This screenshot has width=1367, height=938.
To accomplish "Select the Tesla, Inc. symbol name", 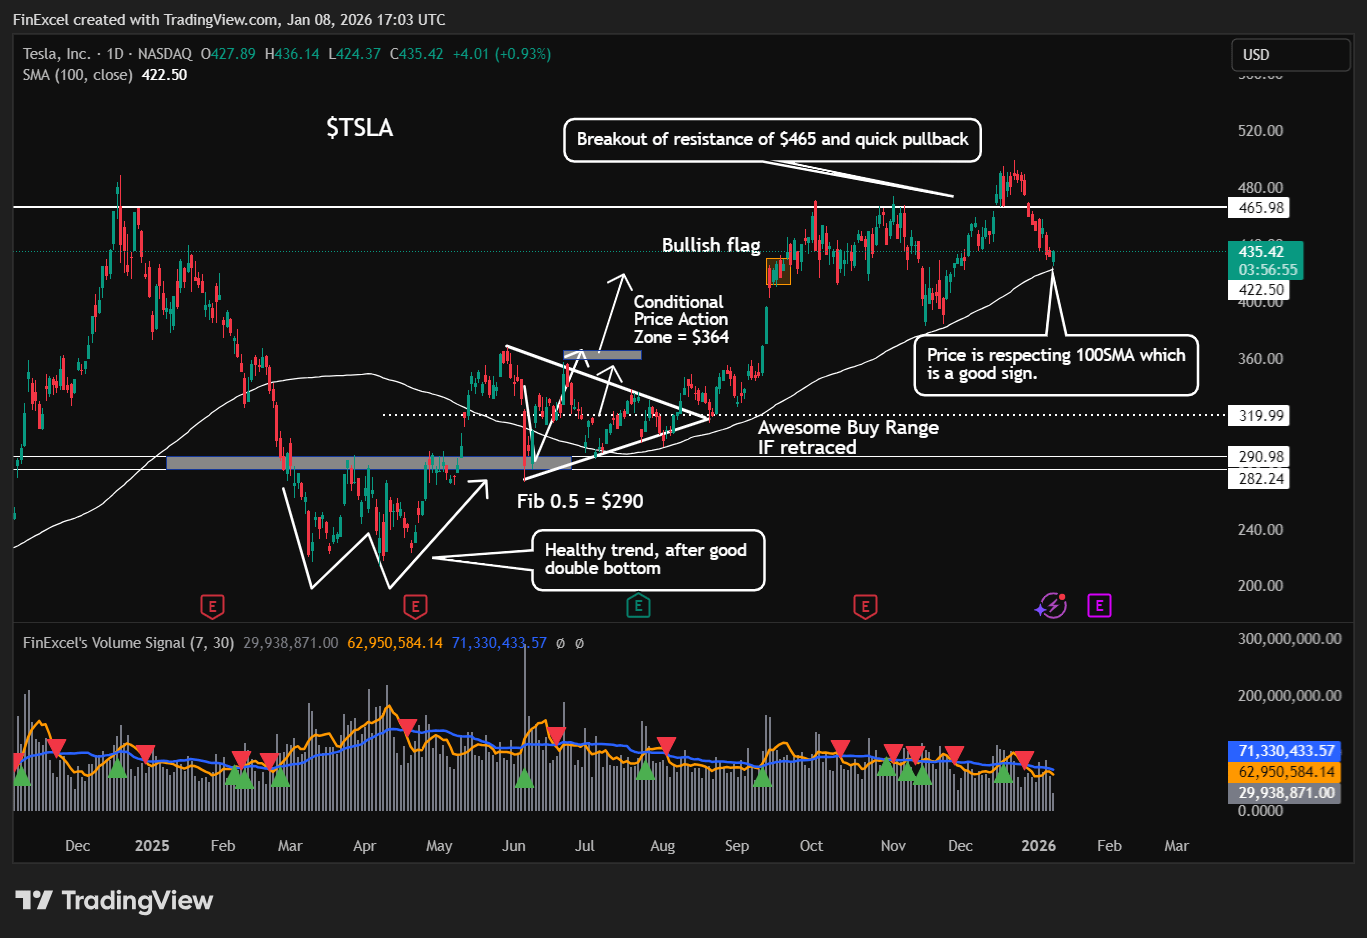I will 57,53.
